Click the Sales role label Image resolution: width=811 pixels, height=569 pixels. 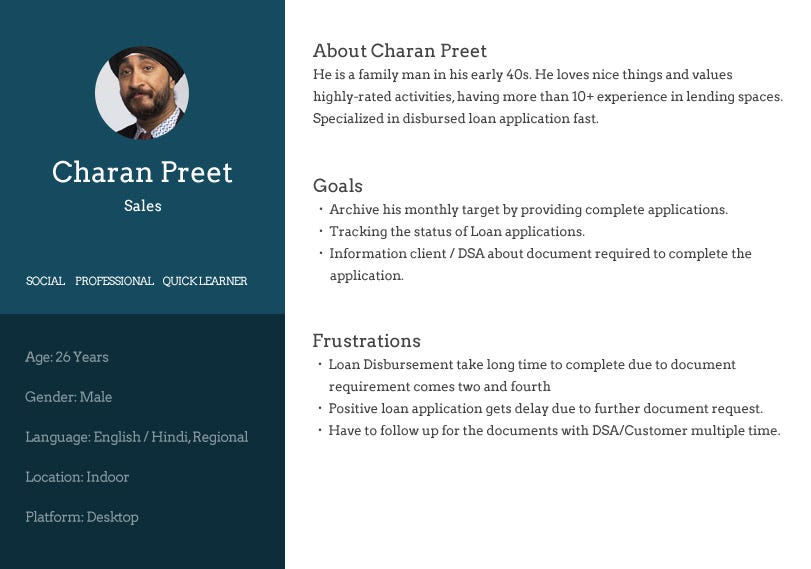(x=143, y=206)
